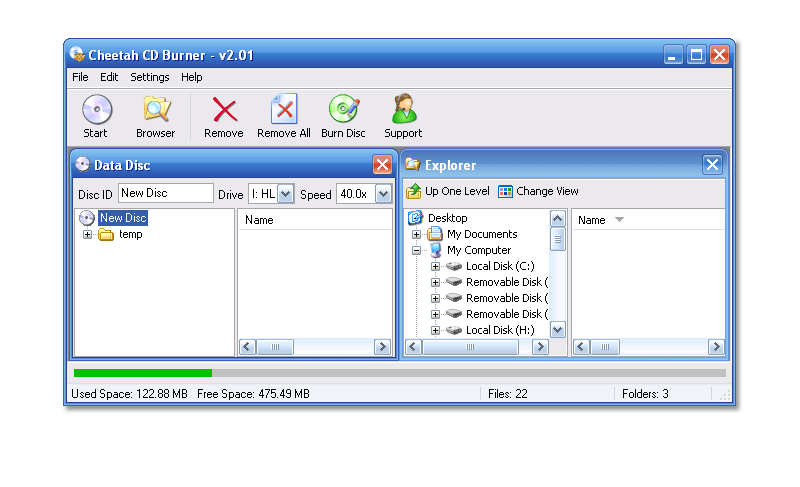Click the Explorer tree scroll up arrow
The width and height of the screenshot is (800, 487).
558,219
